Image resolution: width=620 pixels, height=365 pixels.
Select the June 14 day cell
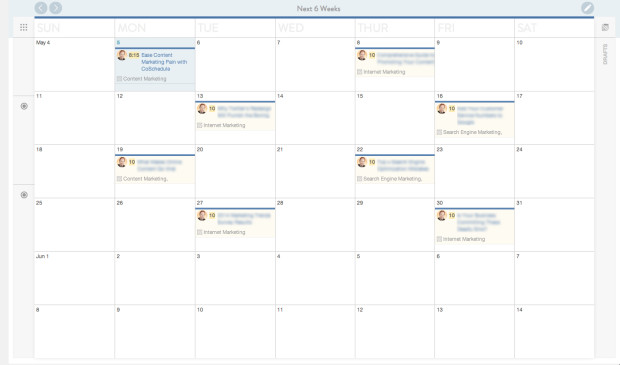554,331
